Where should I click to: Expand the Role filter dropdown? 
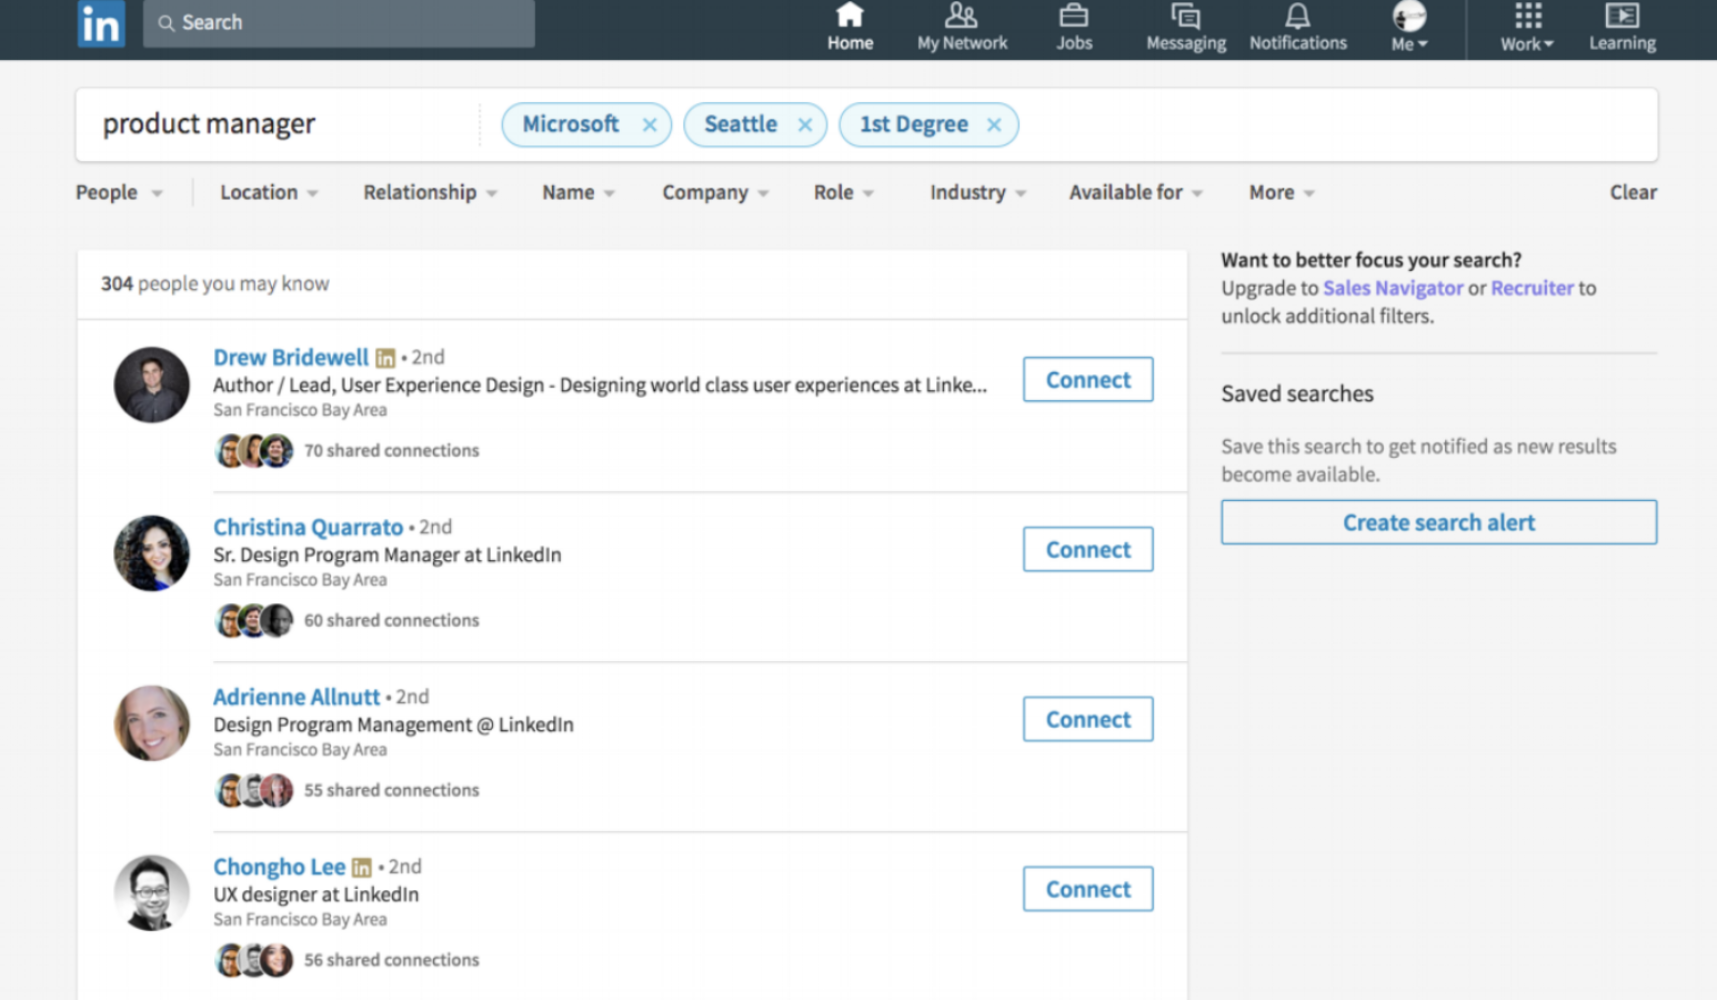click(x=843, y=192)
